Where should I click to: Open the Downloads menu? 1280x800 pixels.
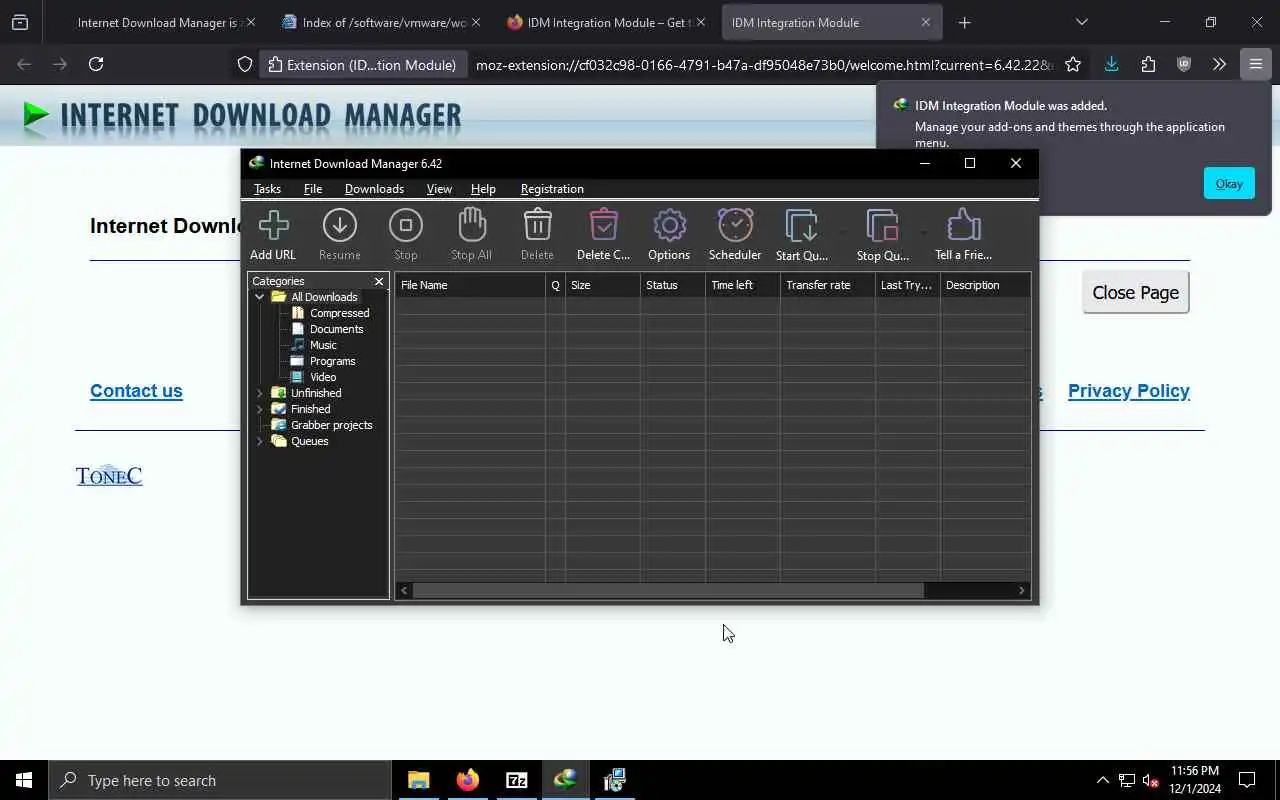[x=374, y=189]
